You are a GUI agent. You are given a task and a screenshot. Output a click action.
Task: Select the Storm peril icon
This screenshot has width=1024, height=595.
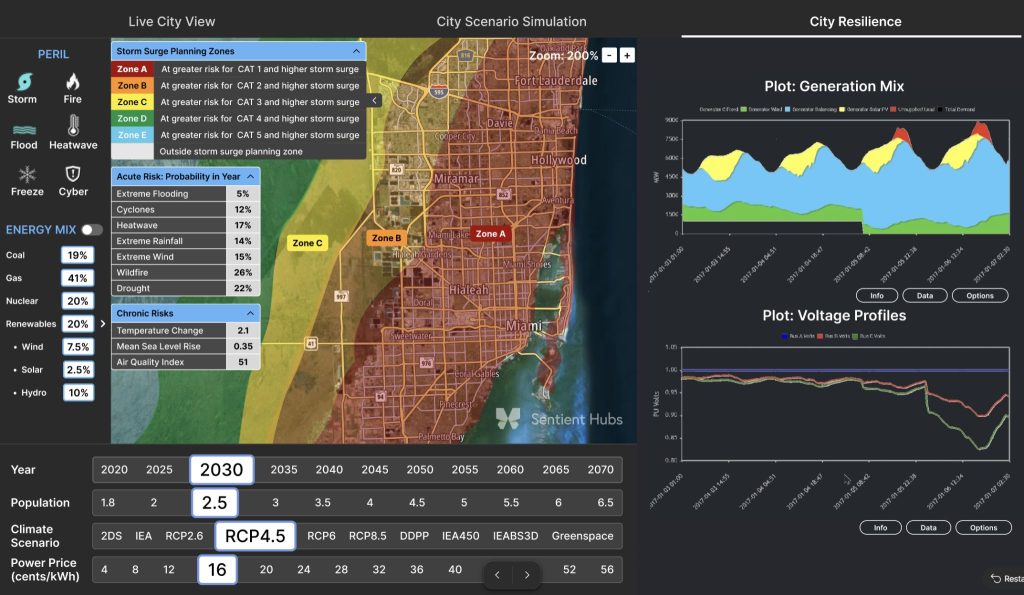(24, 82)
